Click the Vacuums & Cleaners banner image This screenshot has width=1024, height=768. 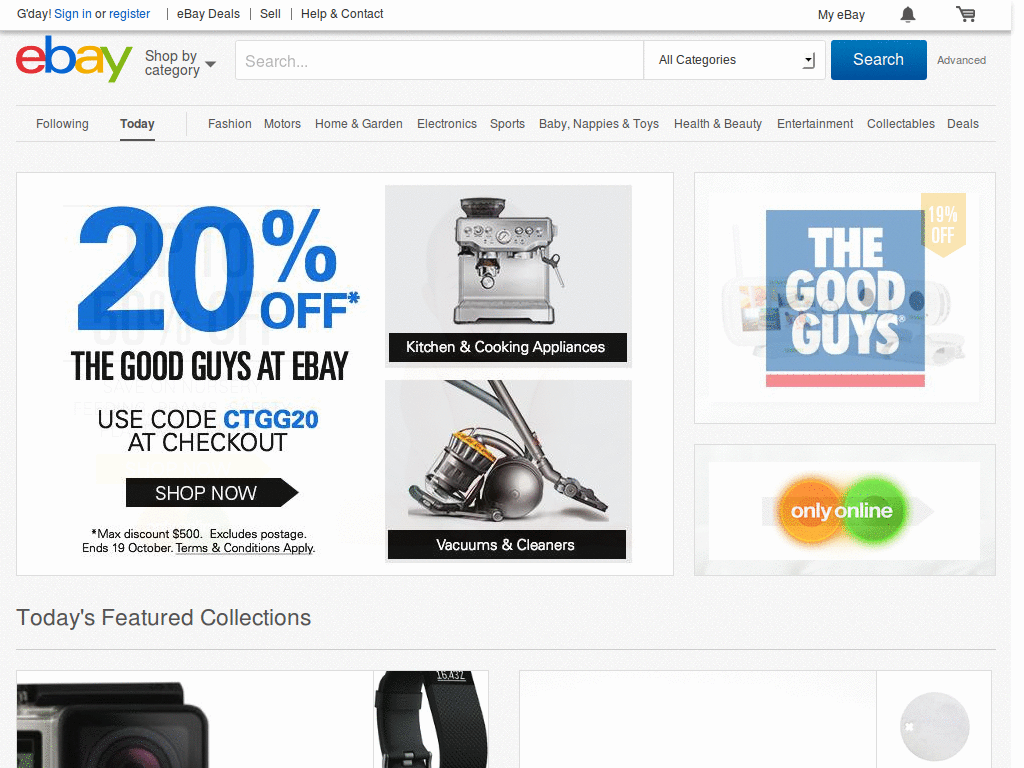coord(507,470)
